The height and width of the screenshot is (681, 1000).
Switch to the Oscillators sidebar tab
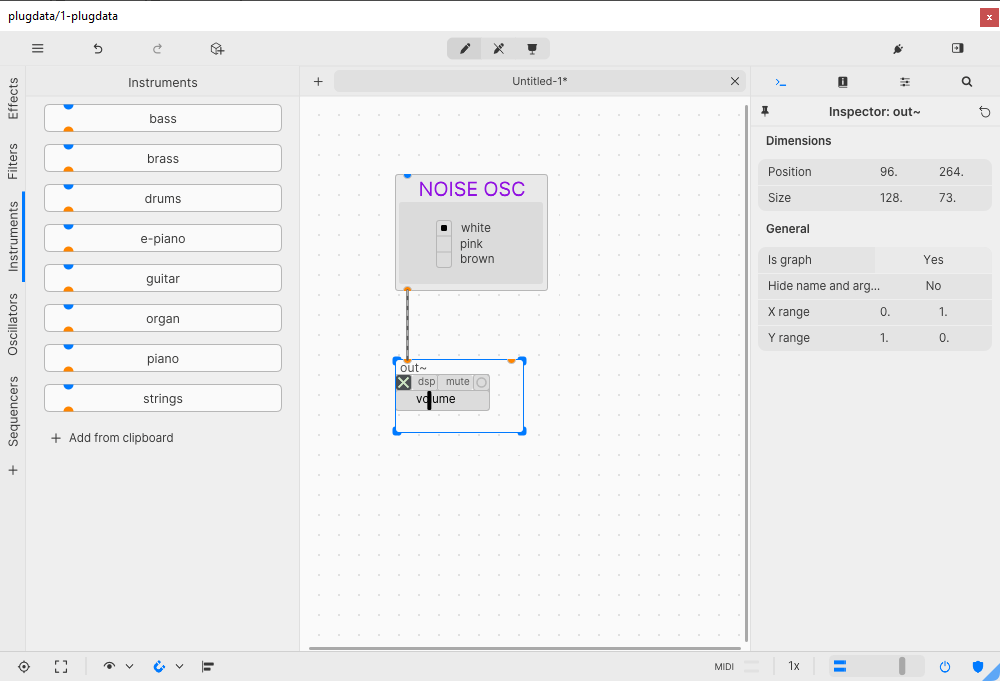coord(13,324)
